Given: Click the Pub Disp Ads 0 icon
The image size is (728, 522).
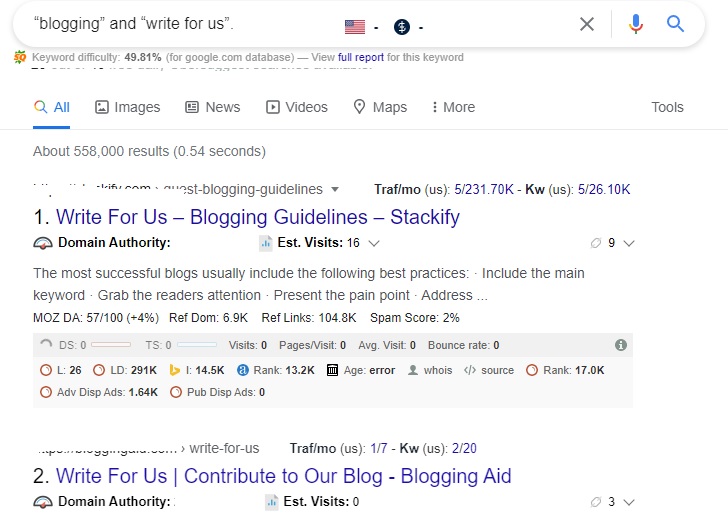Looking at the screenshot, I should (176, 392).
